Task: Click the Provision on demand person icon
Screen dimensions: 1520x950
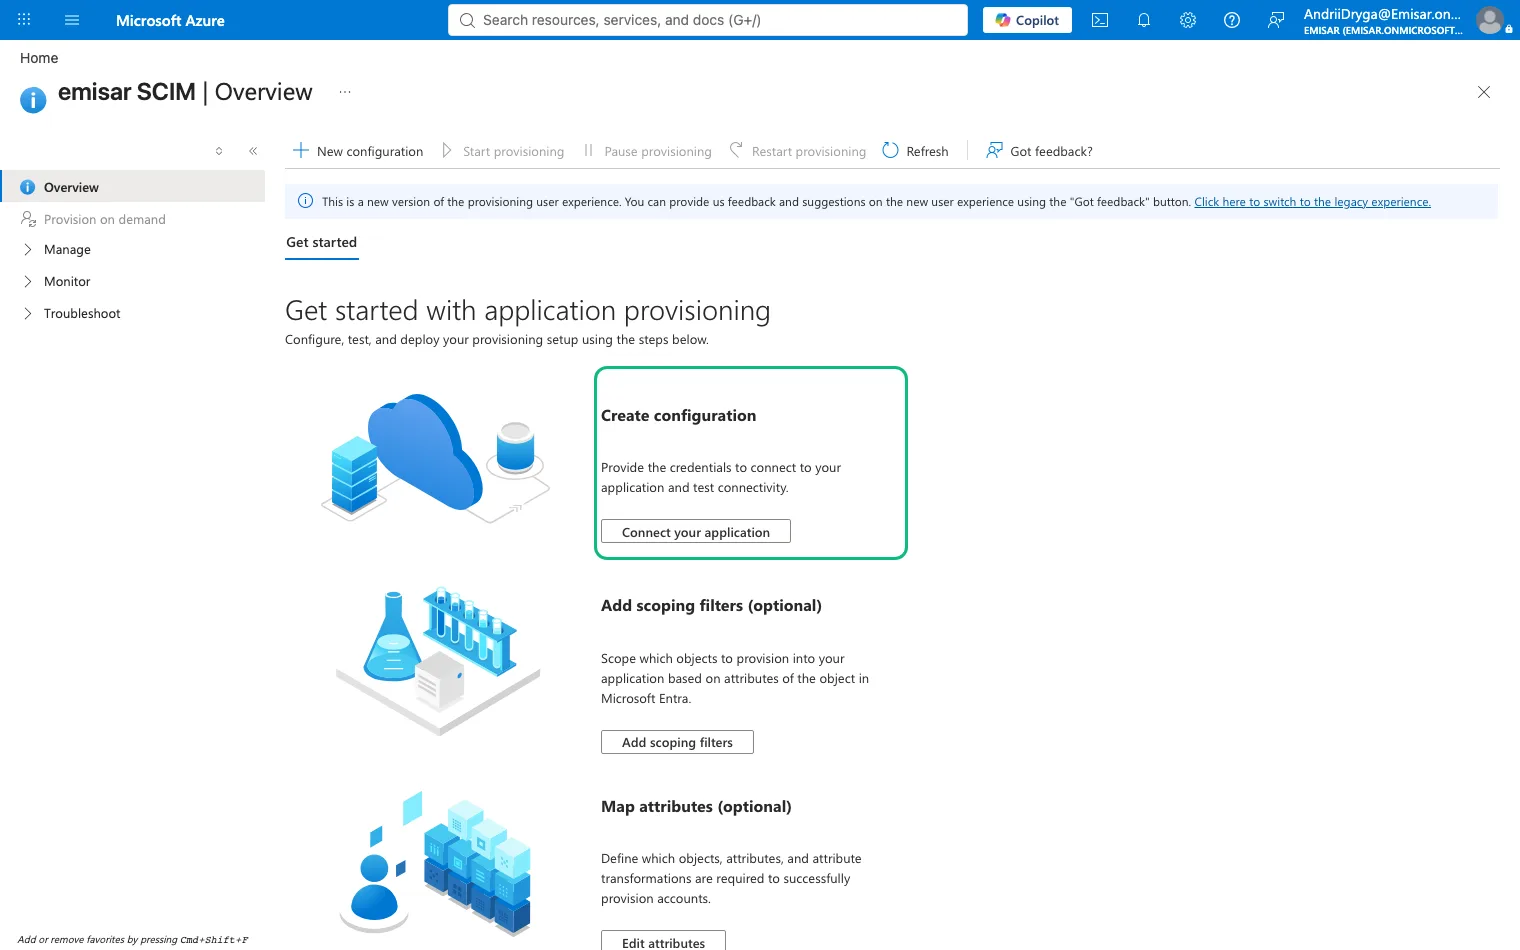Action: 28,219
